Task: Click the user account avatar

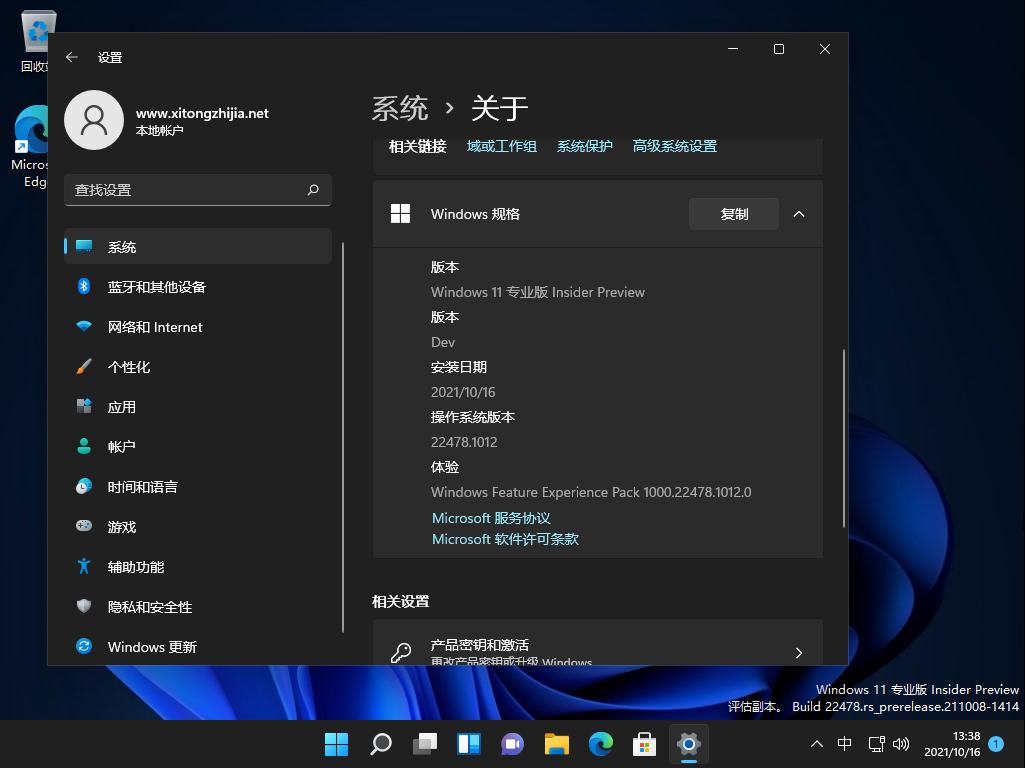Action: 94,120
